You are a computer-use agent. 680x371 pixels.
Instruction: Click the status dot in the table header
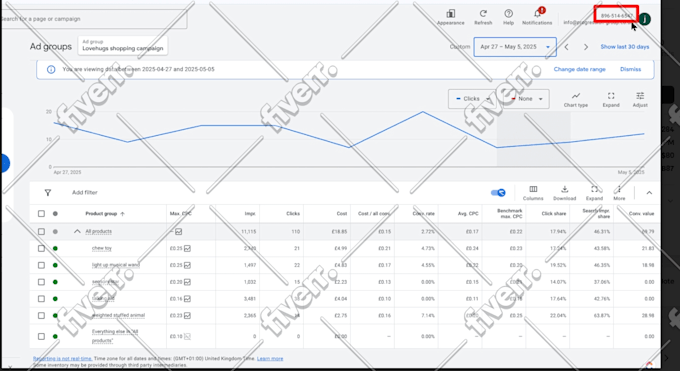(x=55, y=213)
